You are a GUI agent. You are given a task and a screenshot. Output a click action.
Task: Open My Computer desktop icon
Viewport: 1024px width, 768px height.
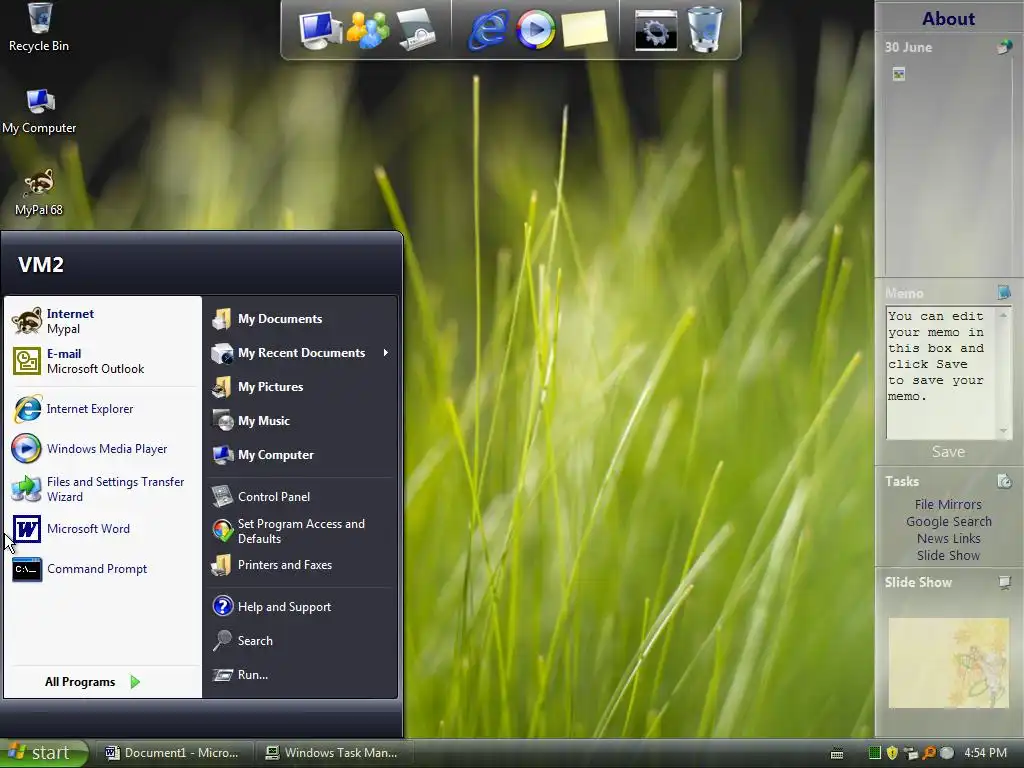(x=39, y=111)
